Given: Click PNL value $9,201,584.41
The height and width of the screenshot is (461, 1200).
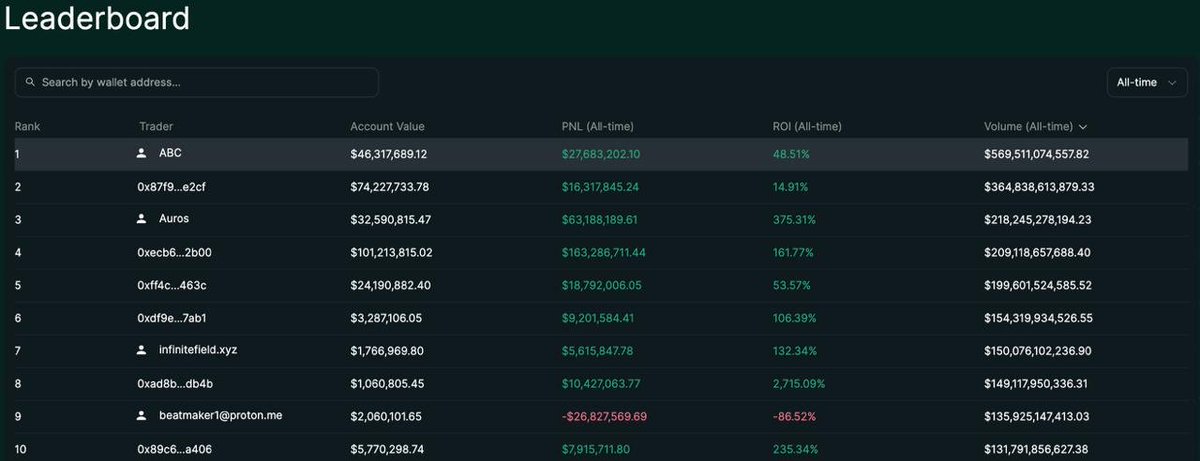Looking at the screenshot, I should 597,318.
